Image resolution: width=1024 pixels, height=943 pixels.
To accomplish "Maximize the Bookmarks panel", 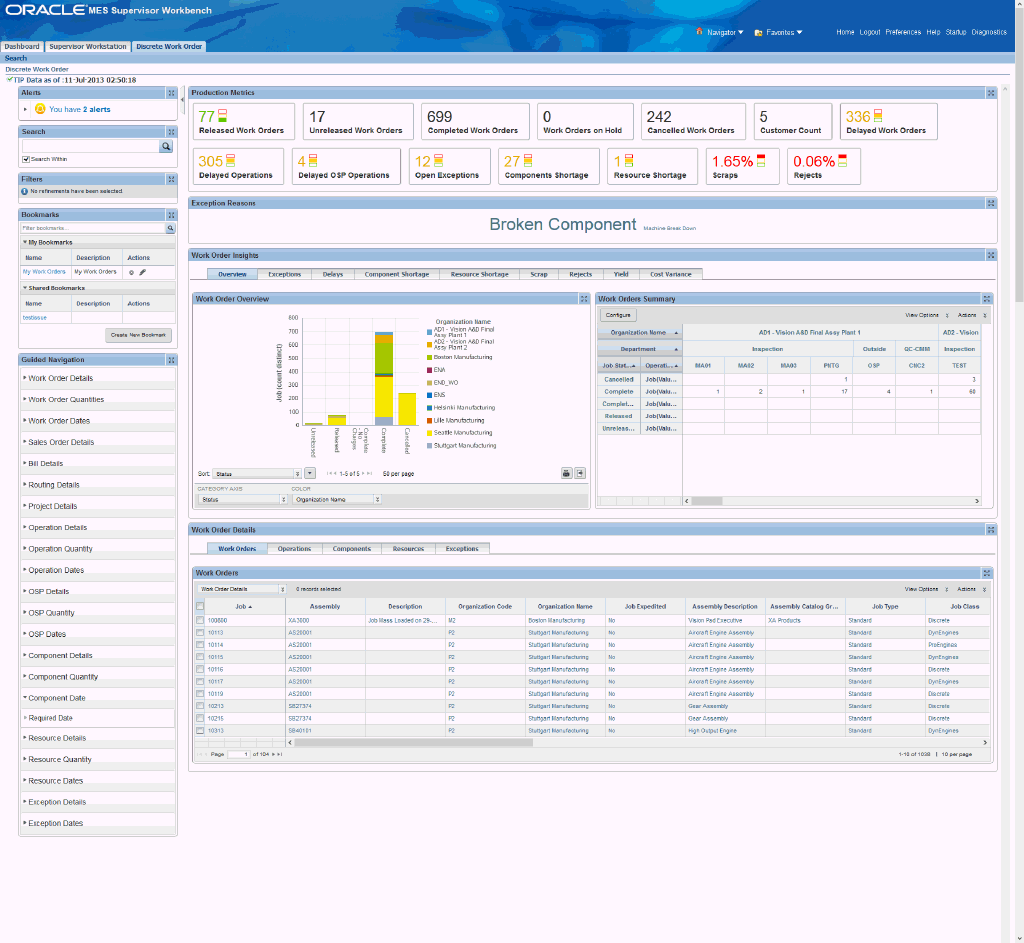I will [x=171, y=215].
